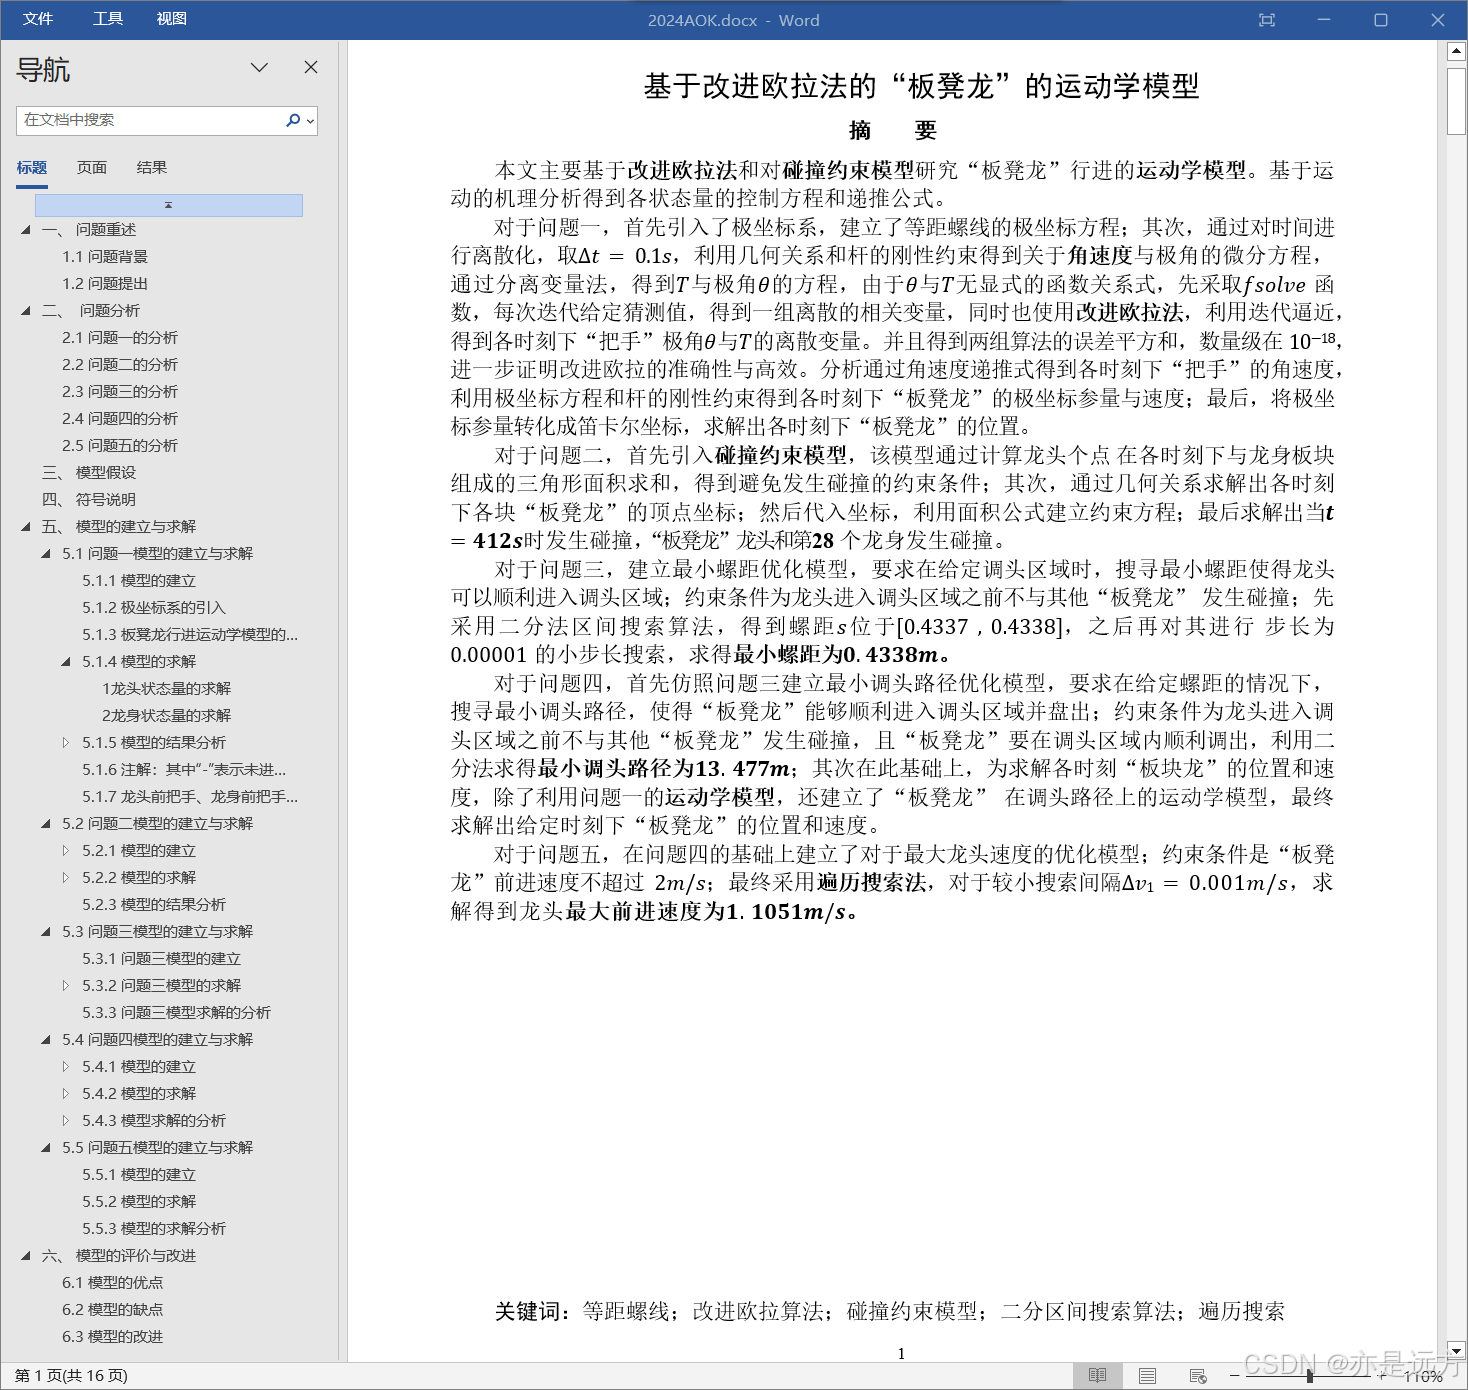Viewport: 1468px width, 1390px height.
Task: Click the search magnifier icon in navigation
Action: pos(292,120)
